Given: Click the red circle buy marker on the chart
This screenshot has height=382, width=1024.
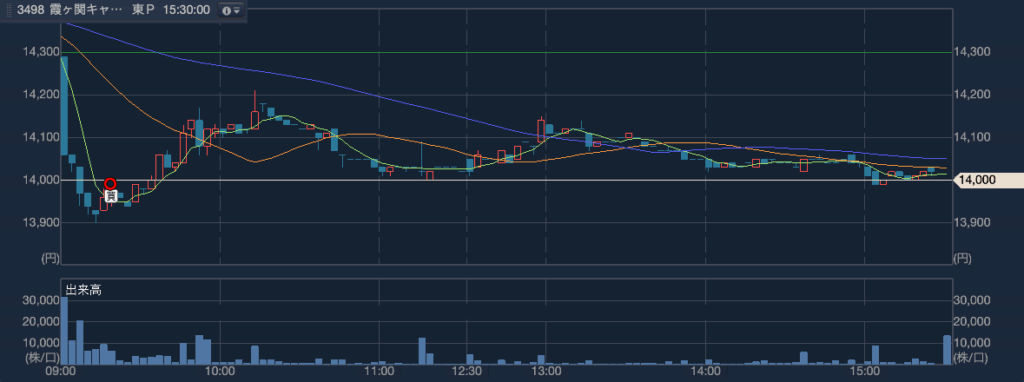Looking at the screenshot, I should (110, 183).
